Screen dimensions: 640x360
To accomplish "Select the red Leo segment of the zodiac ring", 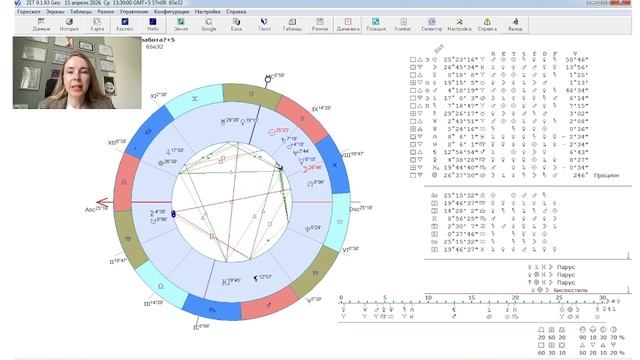I will [124, 182].
